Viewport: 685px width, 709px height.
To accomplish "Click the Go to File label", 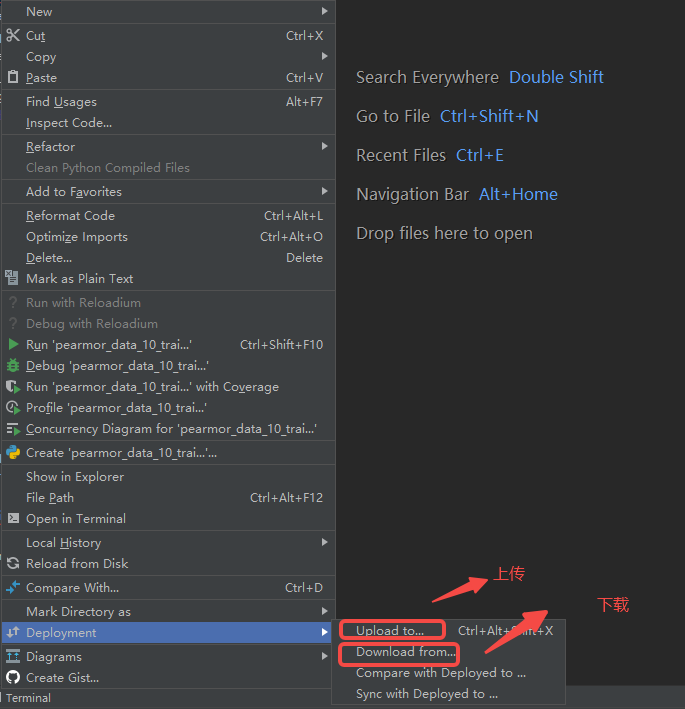I will pyautogui.click(x=393, y=116).
